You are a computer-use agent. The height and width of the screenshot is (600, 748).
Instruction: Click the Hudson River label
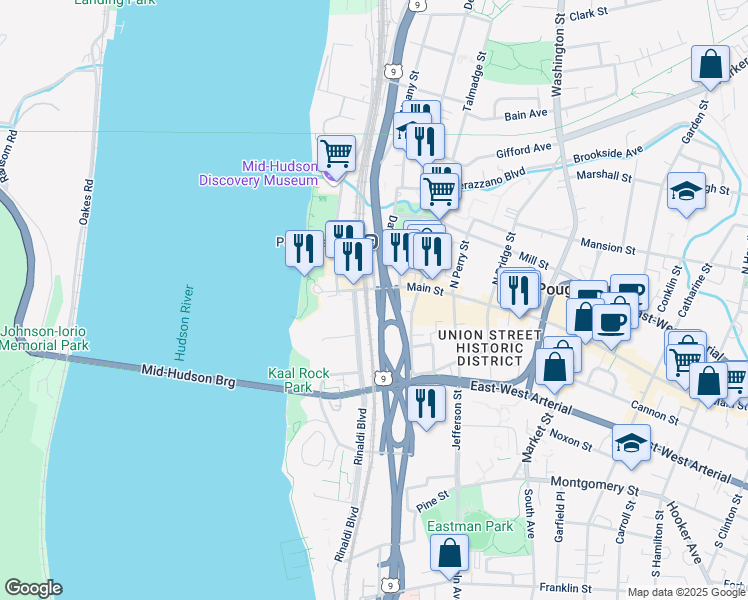coord(184,323)
